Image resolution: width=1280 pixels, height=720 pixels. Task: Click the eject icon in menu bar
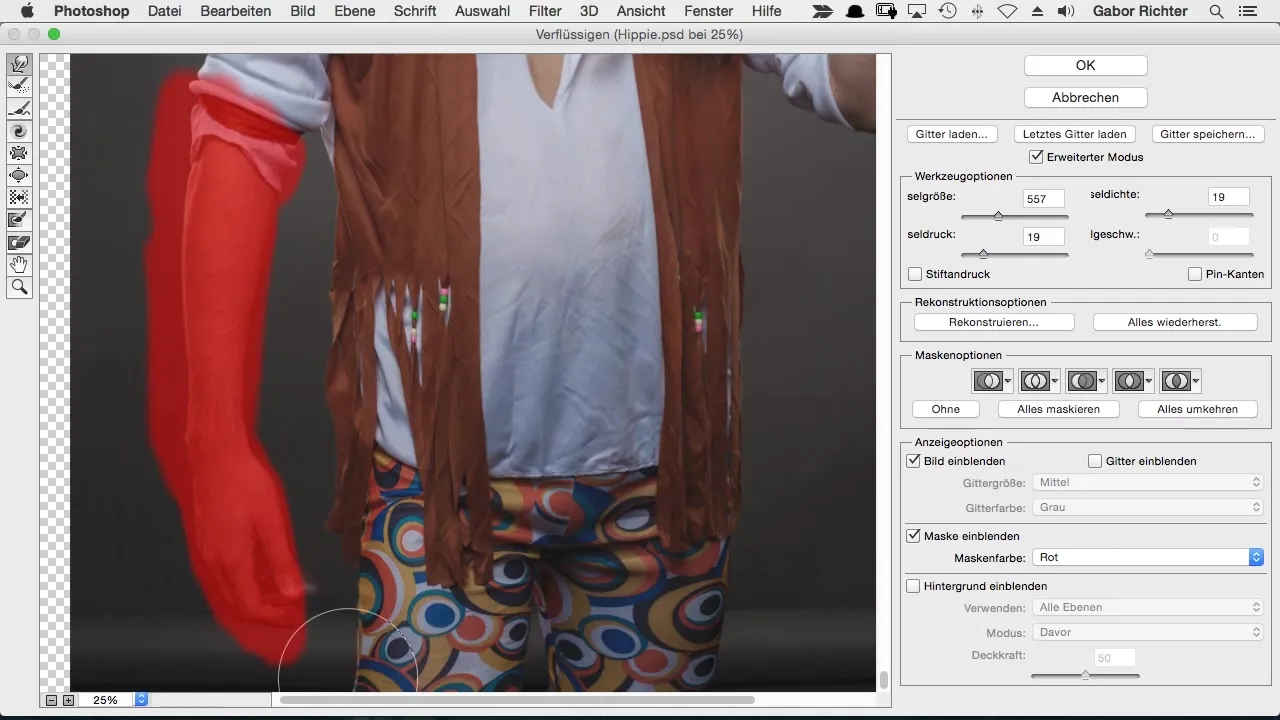1036,12
